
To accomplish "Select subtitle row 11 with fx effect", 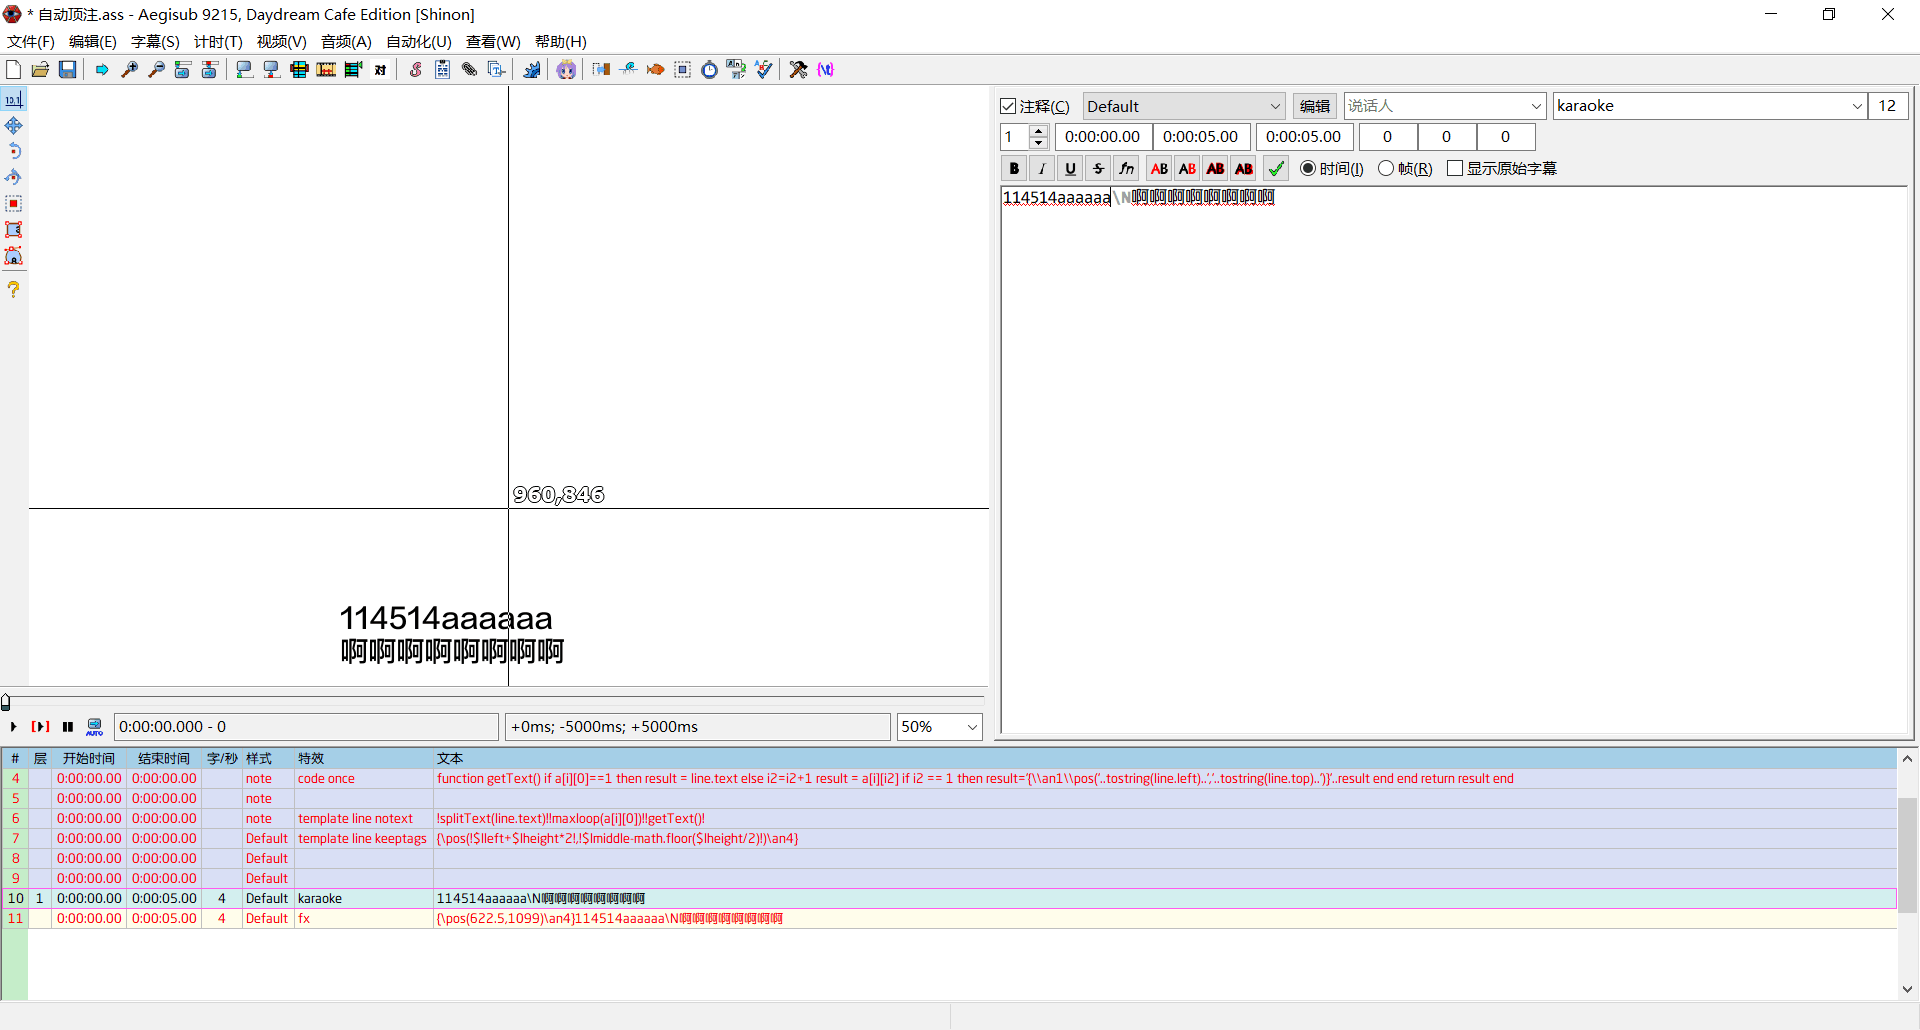I will click(x=949, y=918).
